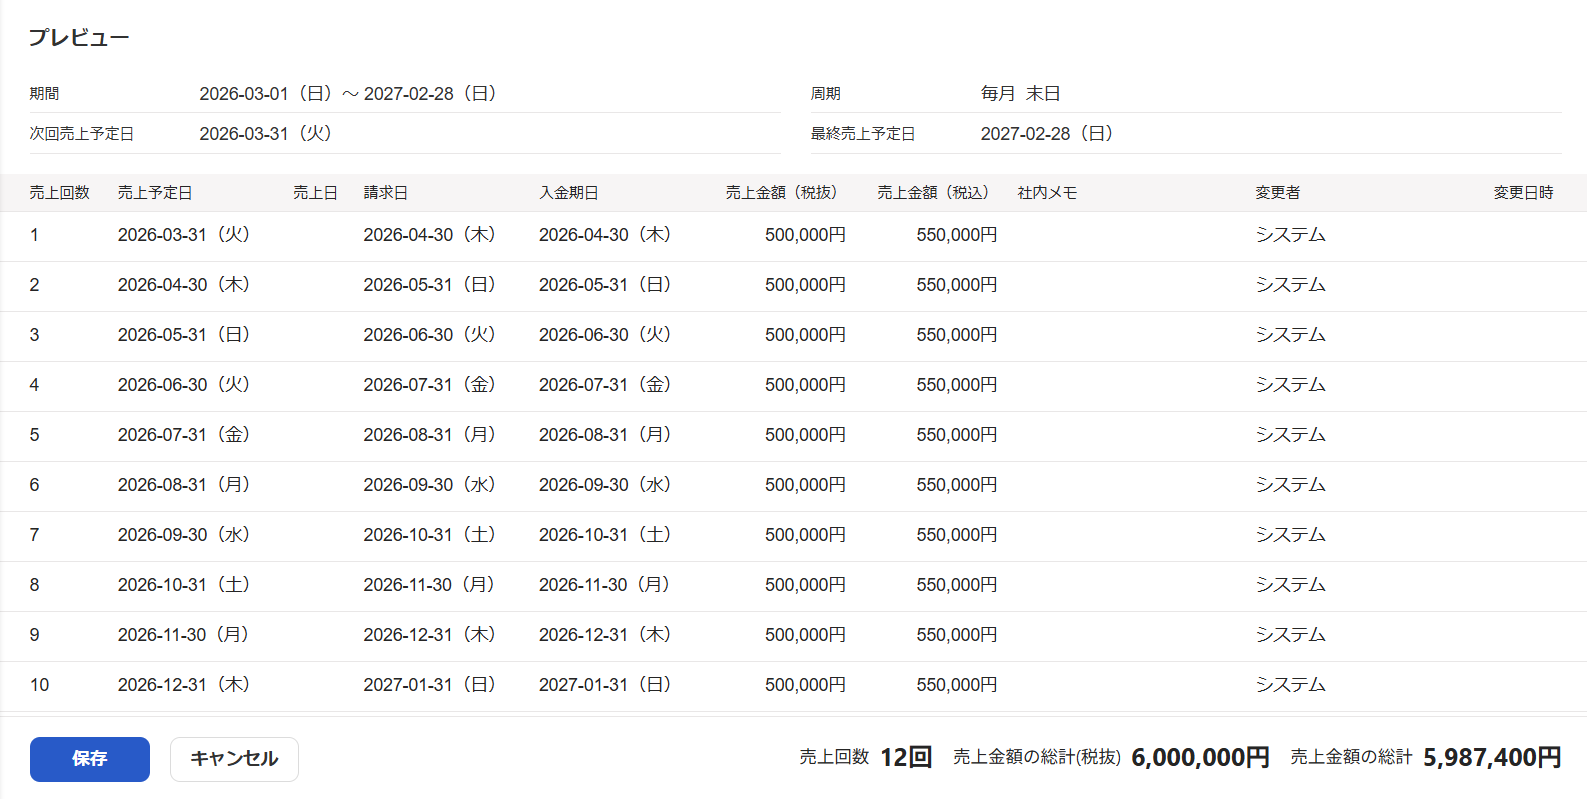Screen dimensions: 1587x799
Task: Select the 売上回数 column header
Action: (x=59, y=193)
